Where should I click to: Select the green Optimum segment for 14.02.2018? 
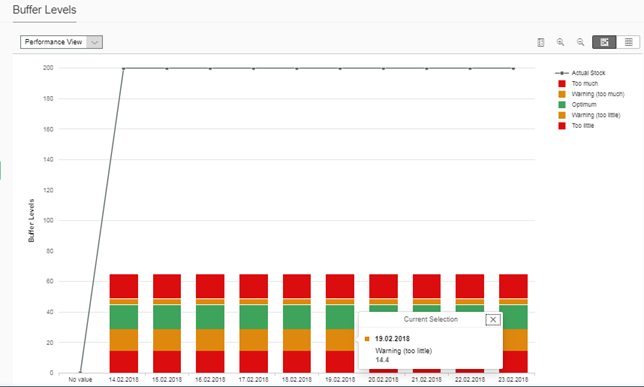tap(124, 317)
